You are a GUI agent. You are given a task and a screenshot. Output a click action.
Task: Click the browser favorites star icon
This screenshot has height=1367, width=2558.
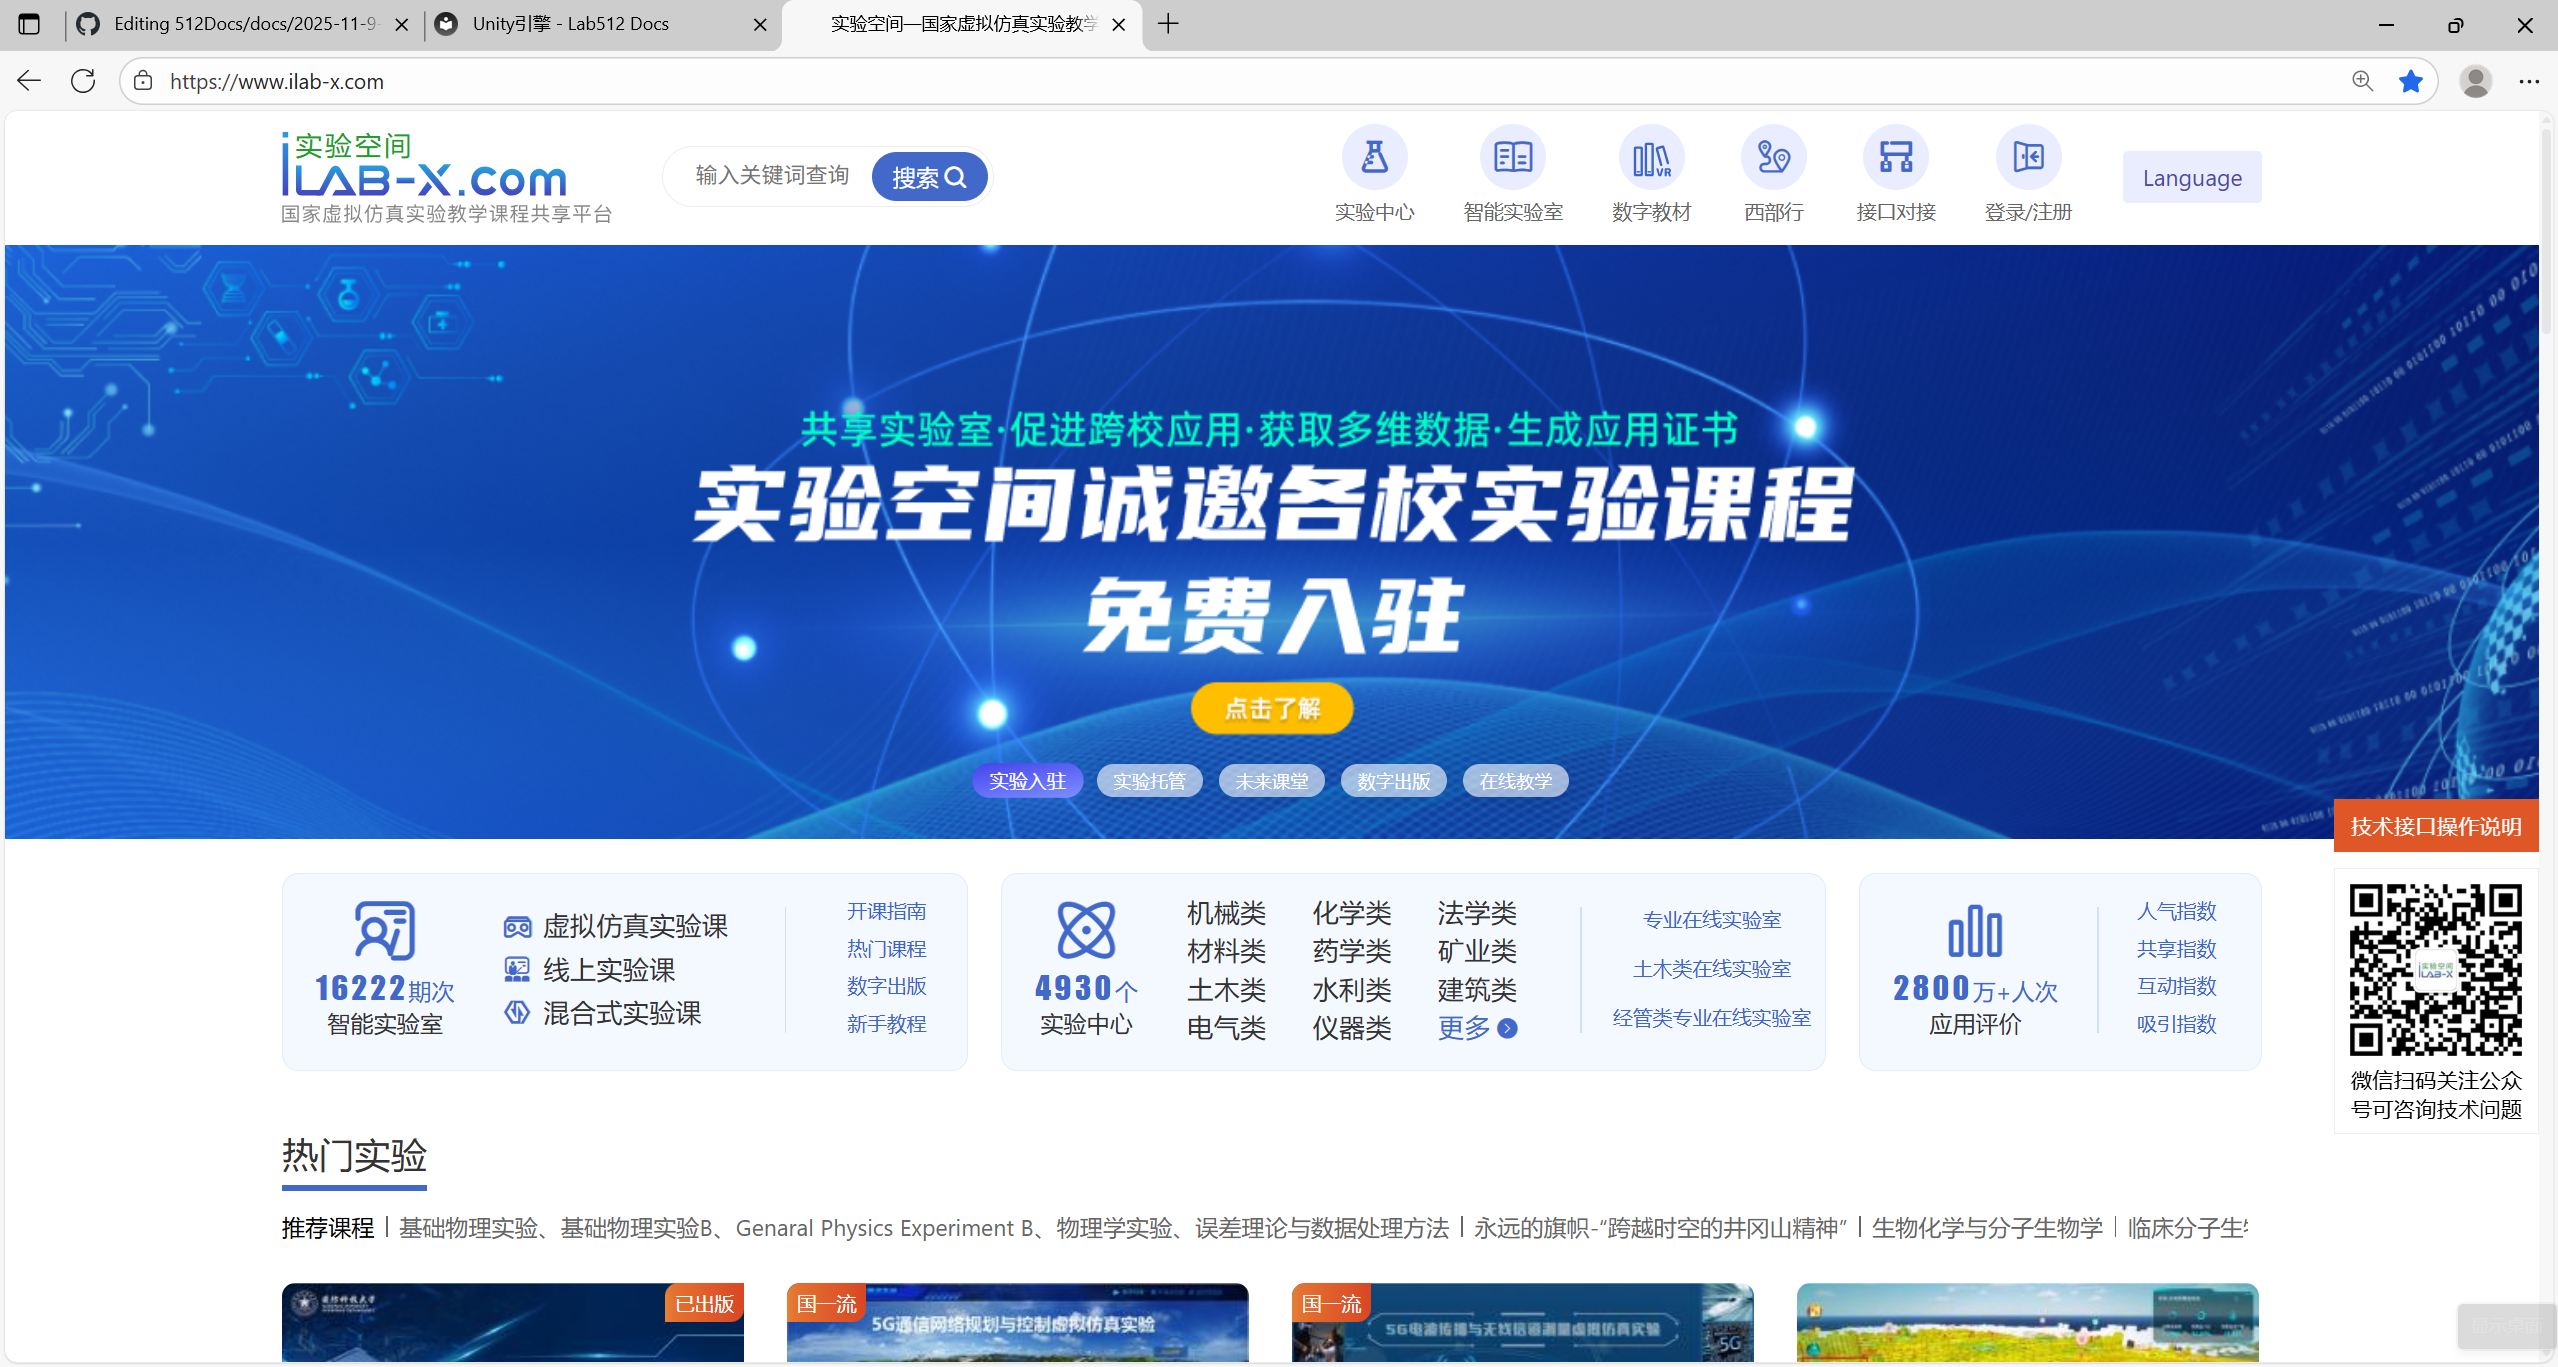click(x=2411, y=81)
